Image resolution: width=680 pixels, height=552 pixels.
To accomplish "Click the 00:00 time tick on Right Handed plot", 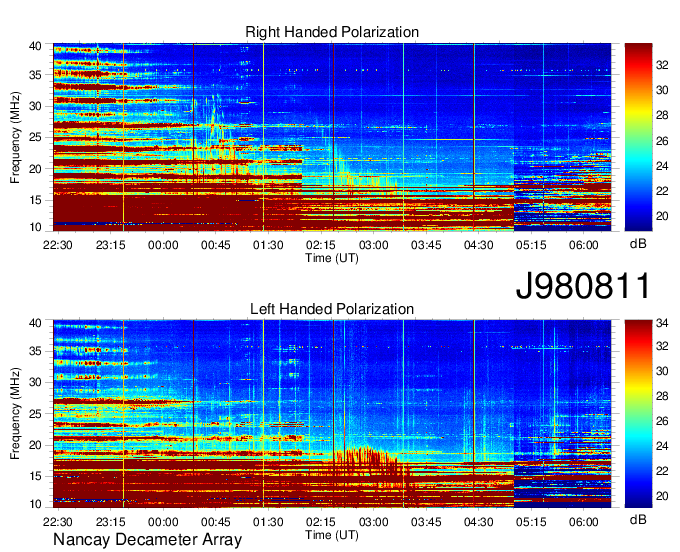I will (x=163, y=245).
